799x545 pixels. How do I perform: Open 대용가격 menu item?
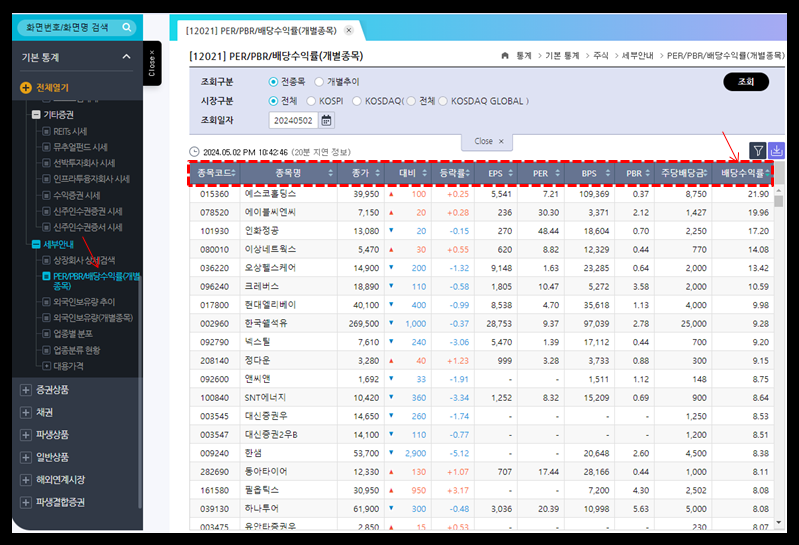(x=68, y=366)
